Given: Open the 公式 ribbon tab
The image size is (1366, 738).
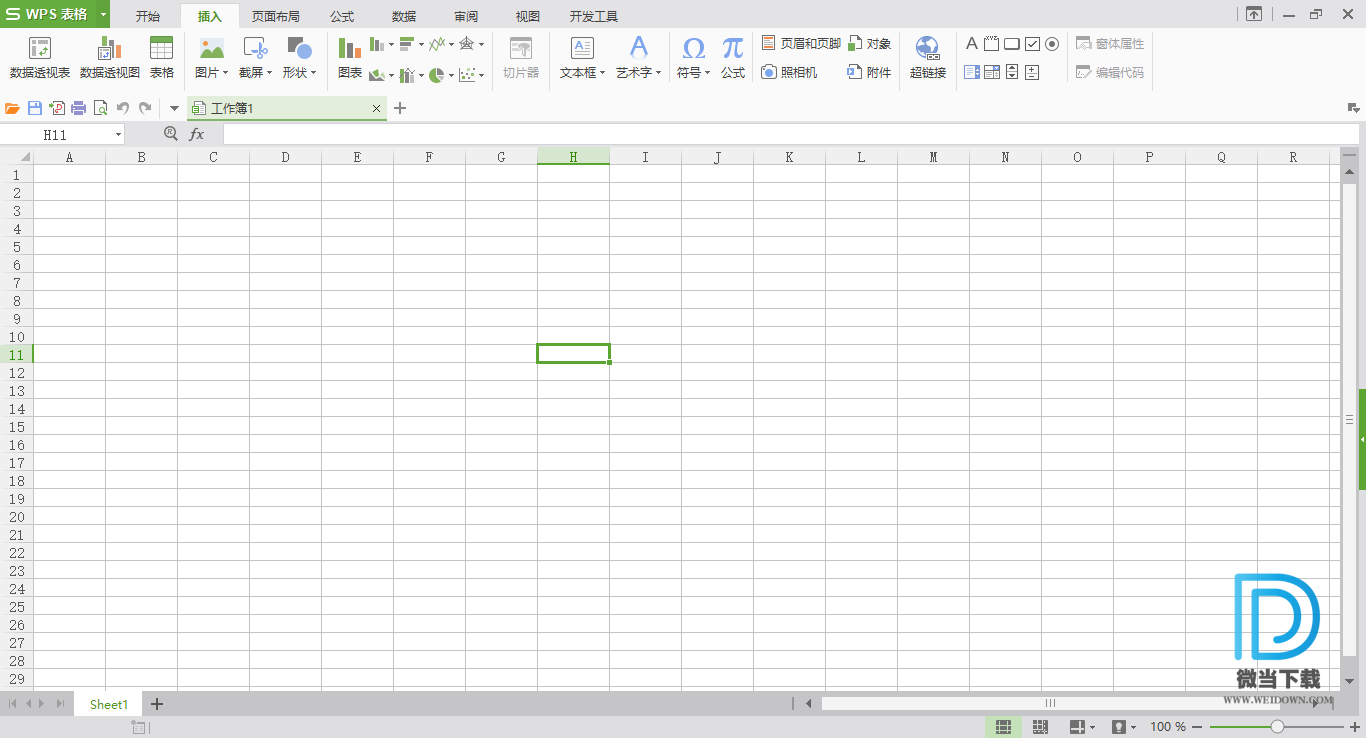Looking at the screenshot, I should coord(342,17).
